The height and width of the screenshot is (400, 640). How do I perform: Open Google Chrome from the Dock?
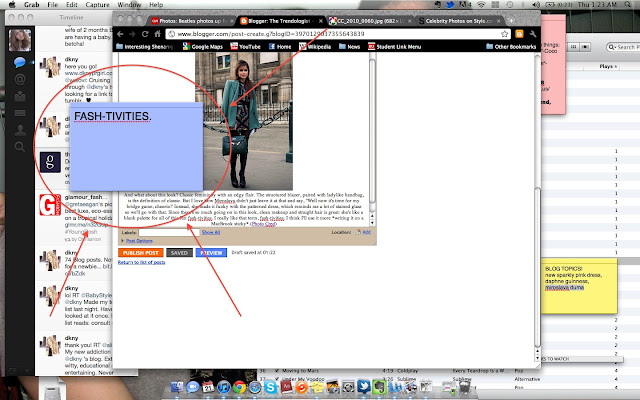pyautogui.click(x=239, y=387)
